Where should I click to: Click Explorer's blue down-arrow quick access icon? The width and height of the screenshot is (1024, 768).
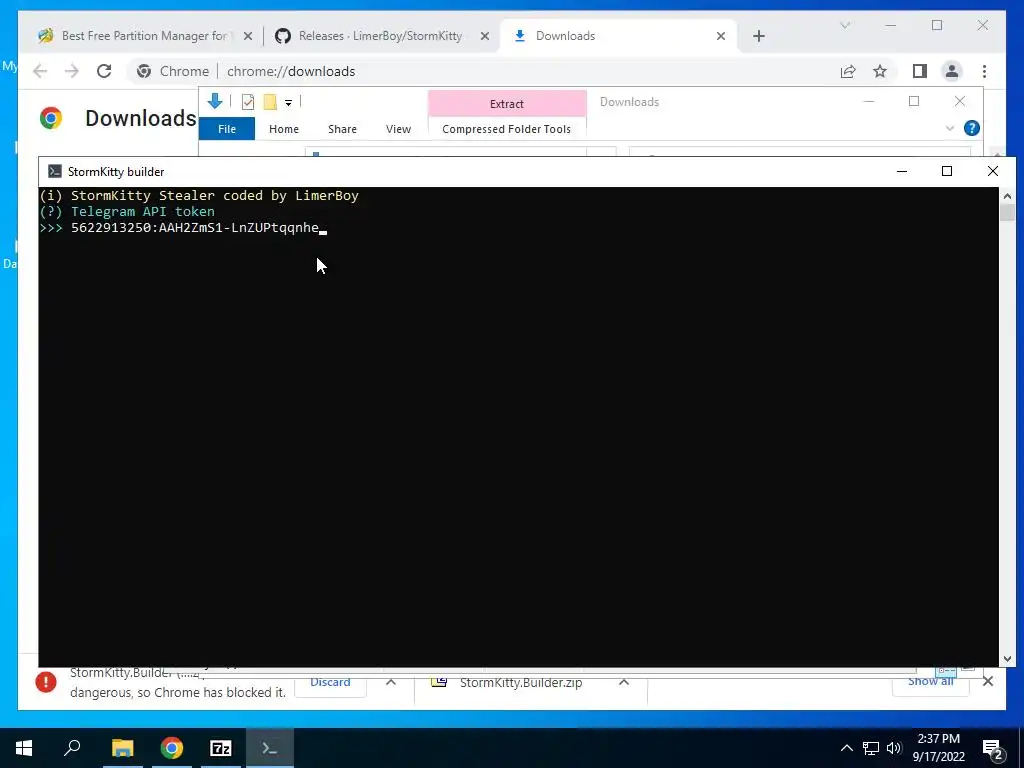[215, 101]
